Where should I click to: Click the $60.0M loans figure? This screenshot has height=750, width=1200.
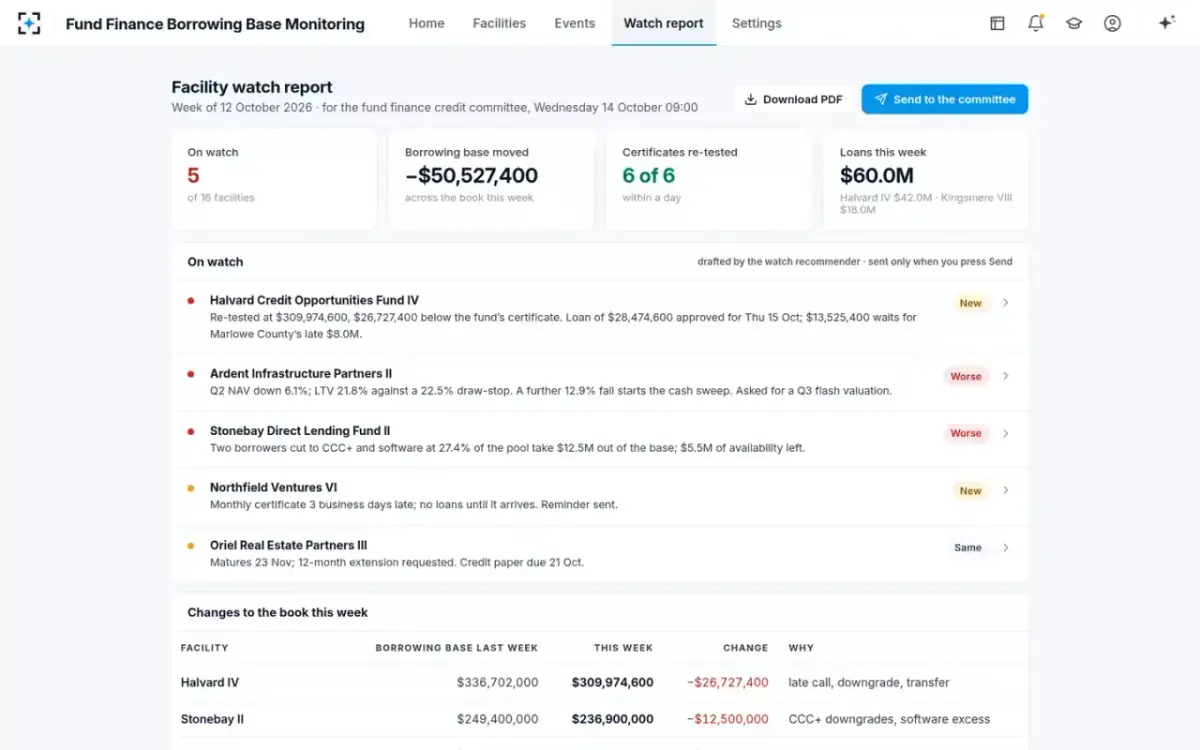(x=876, y=176)
